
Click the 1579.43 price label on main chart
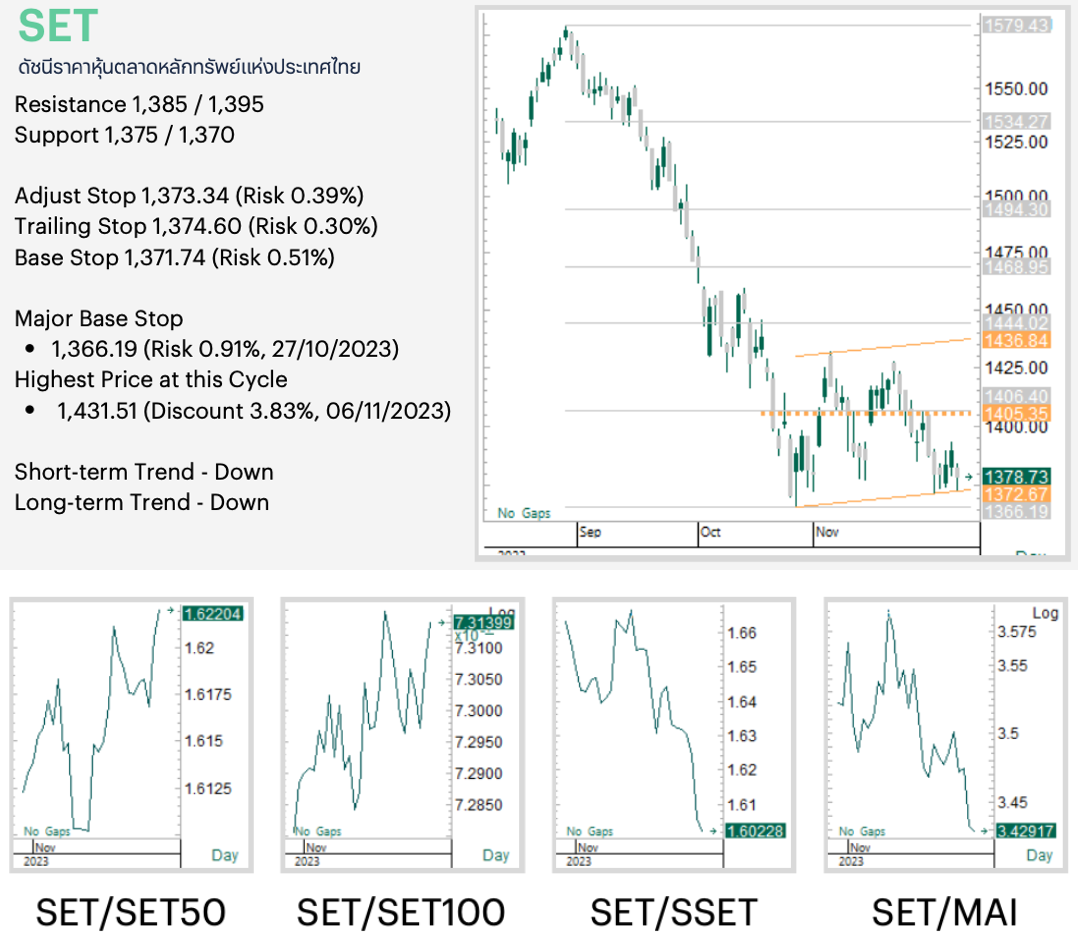click(1016, 26)
